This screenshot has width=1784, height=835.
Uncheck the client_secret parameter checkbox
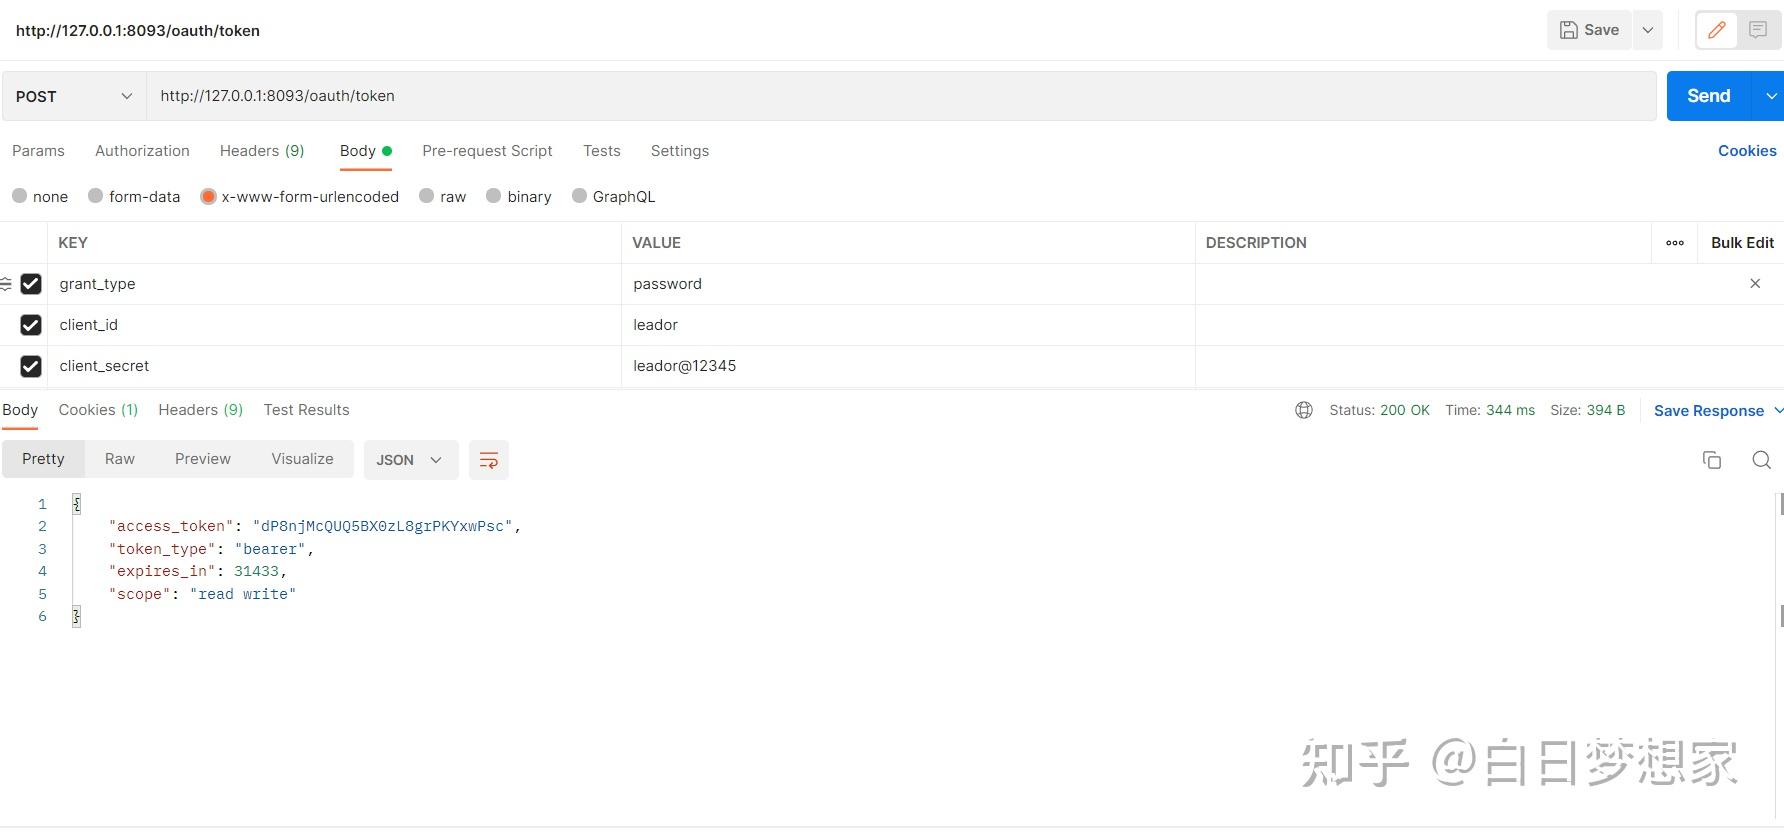pos(31,366)
